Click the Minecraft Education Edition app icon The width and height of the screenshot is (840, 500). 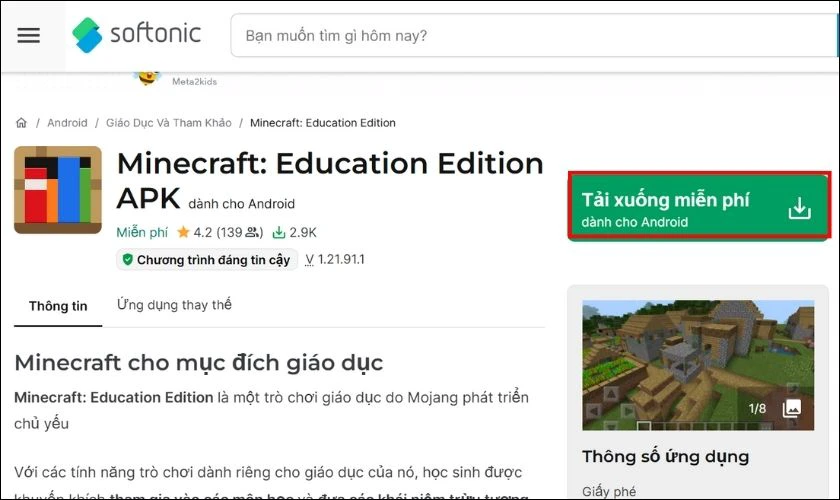click(x=58, y=190)
